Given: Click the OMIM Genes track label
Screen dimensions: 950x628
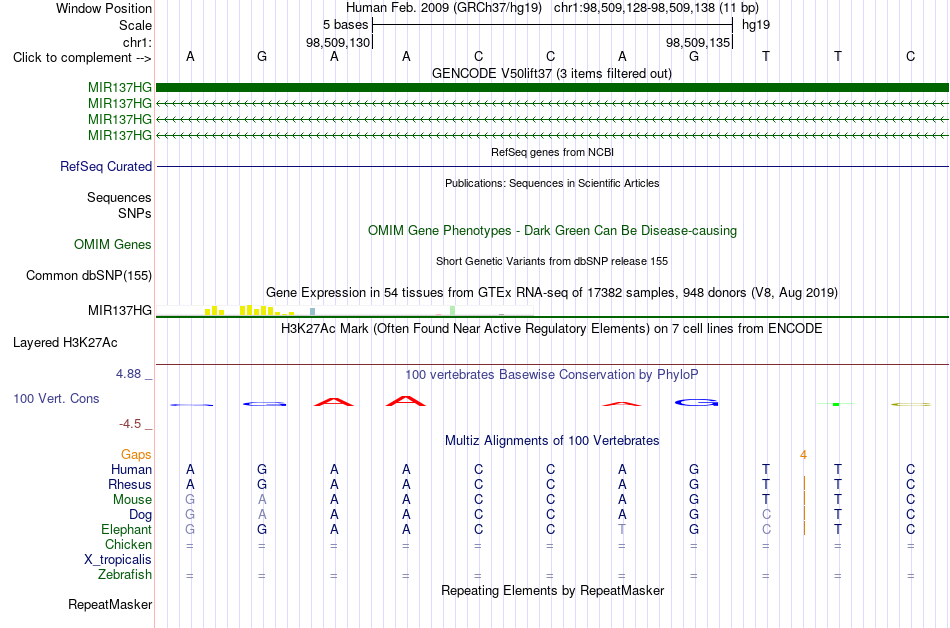Looking at the screenshot, I should click(x=113, y=245).
